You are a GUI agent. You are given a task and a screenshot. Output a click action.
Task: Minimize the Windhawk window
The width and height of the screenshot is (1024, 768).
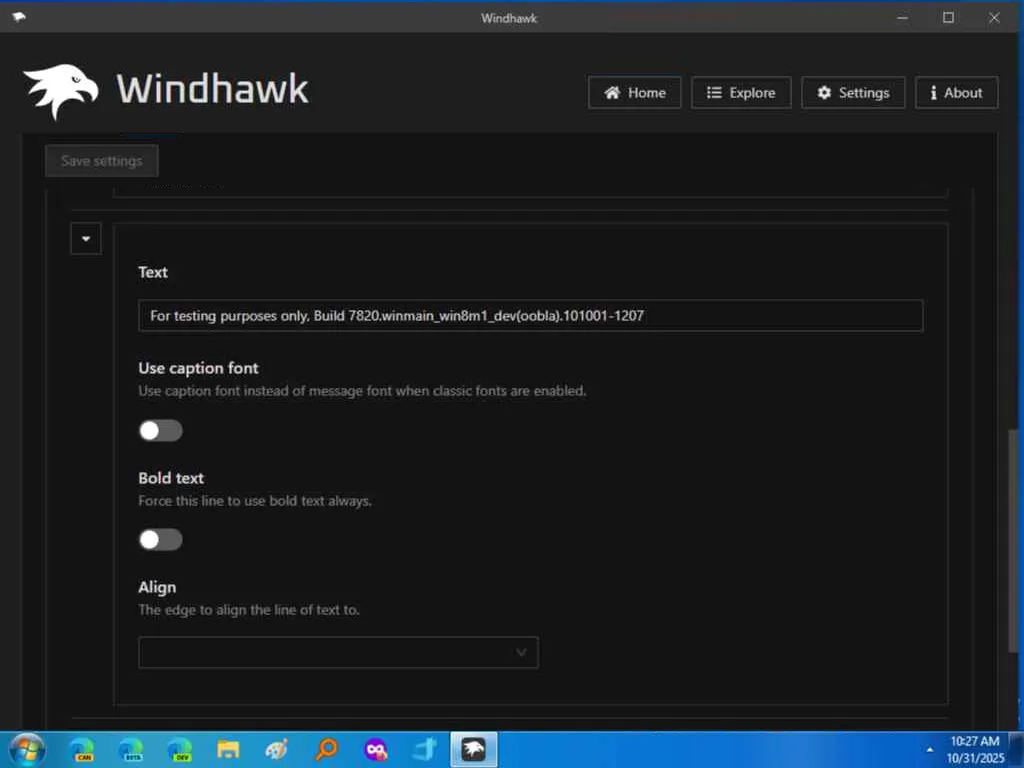[x=903, y=18]
